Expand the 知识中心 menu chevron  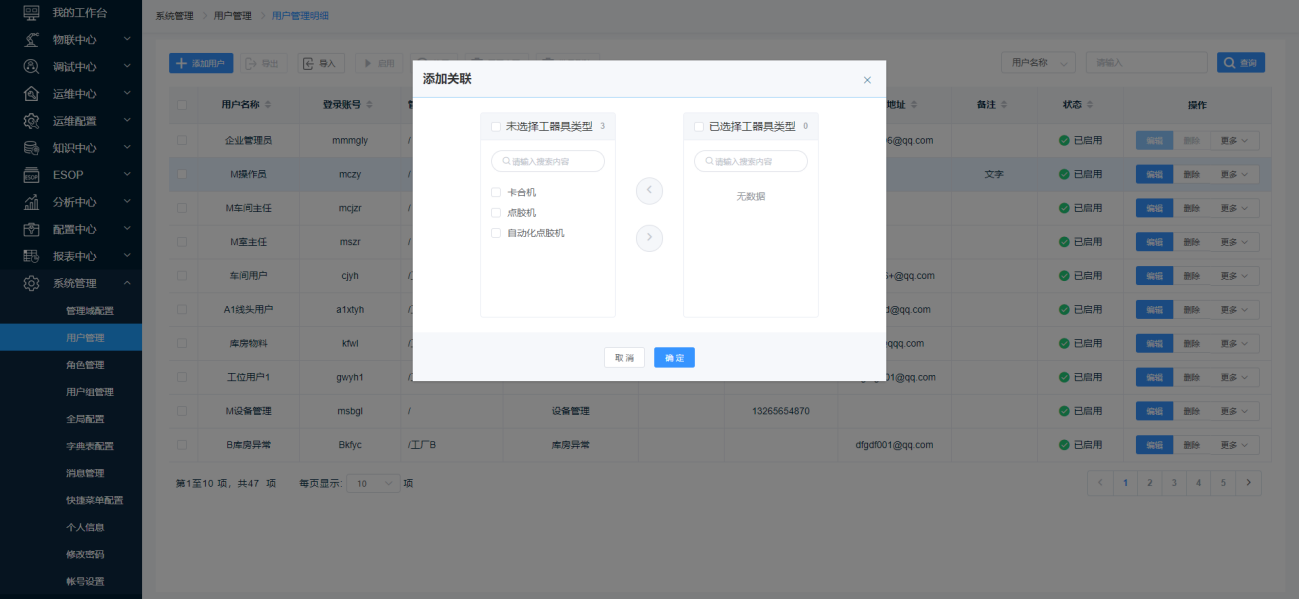pos(127,147)
